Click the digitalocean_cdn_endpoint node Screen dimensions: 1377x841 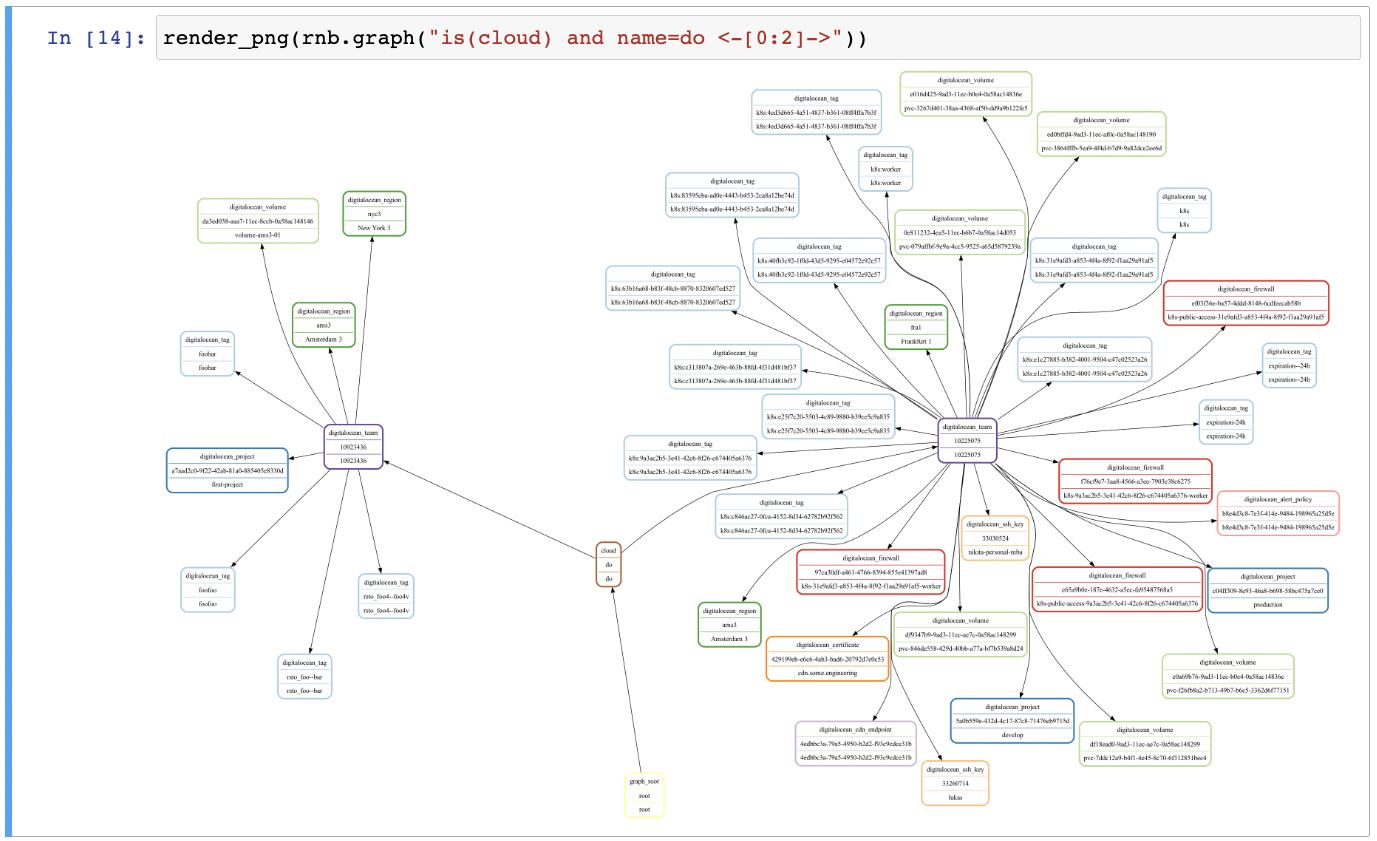tap(855, 743)
